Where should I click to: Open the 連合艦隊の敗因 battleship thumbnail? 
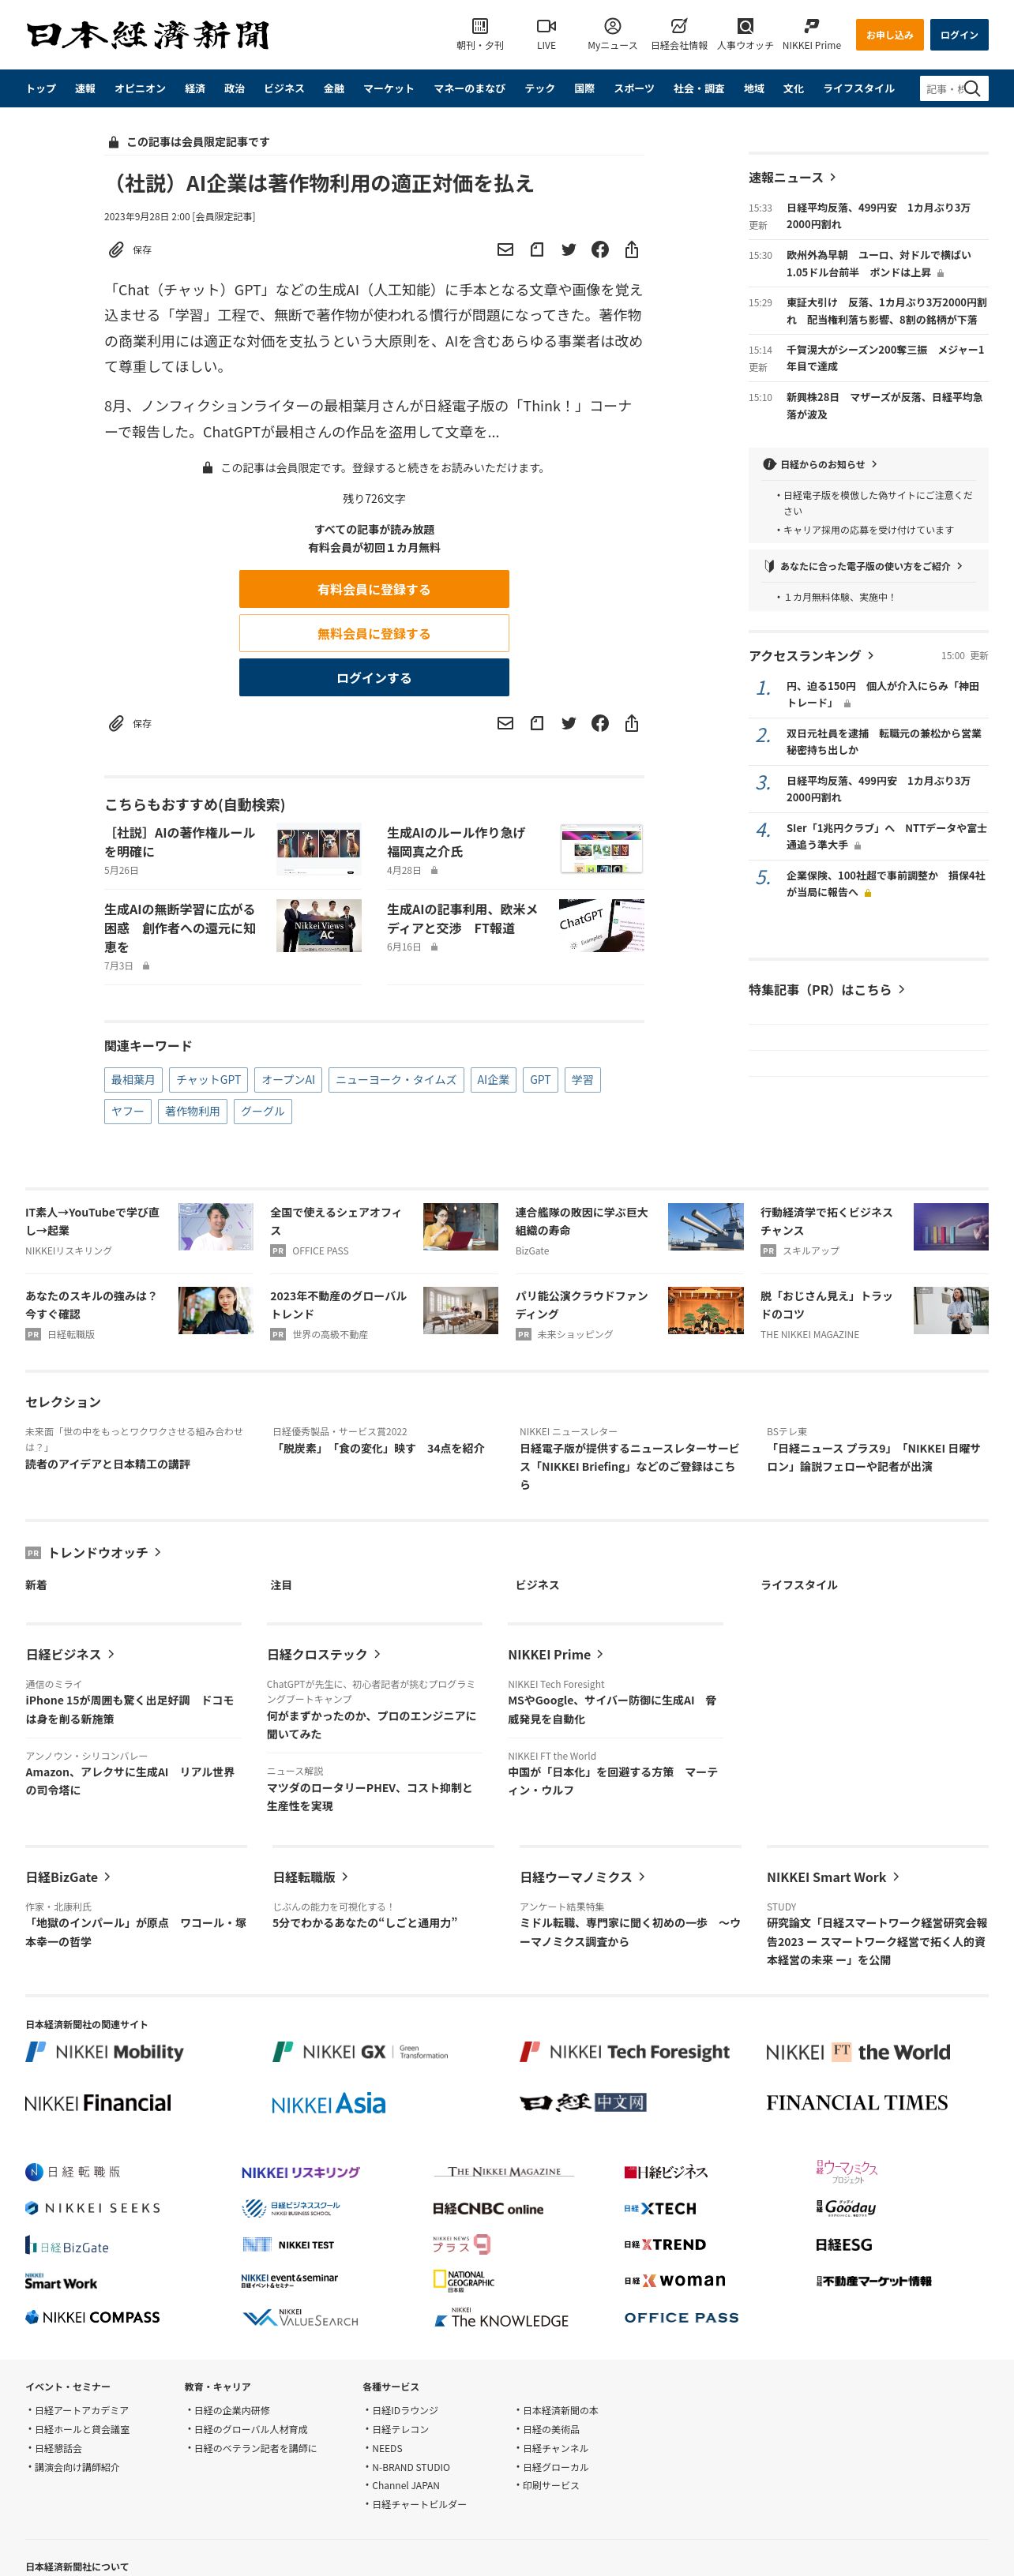tap(705, 1227)
